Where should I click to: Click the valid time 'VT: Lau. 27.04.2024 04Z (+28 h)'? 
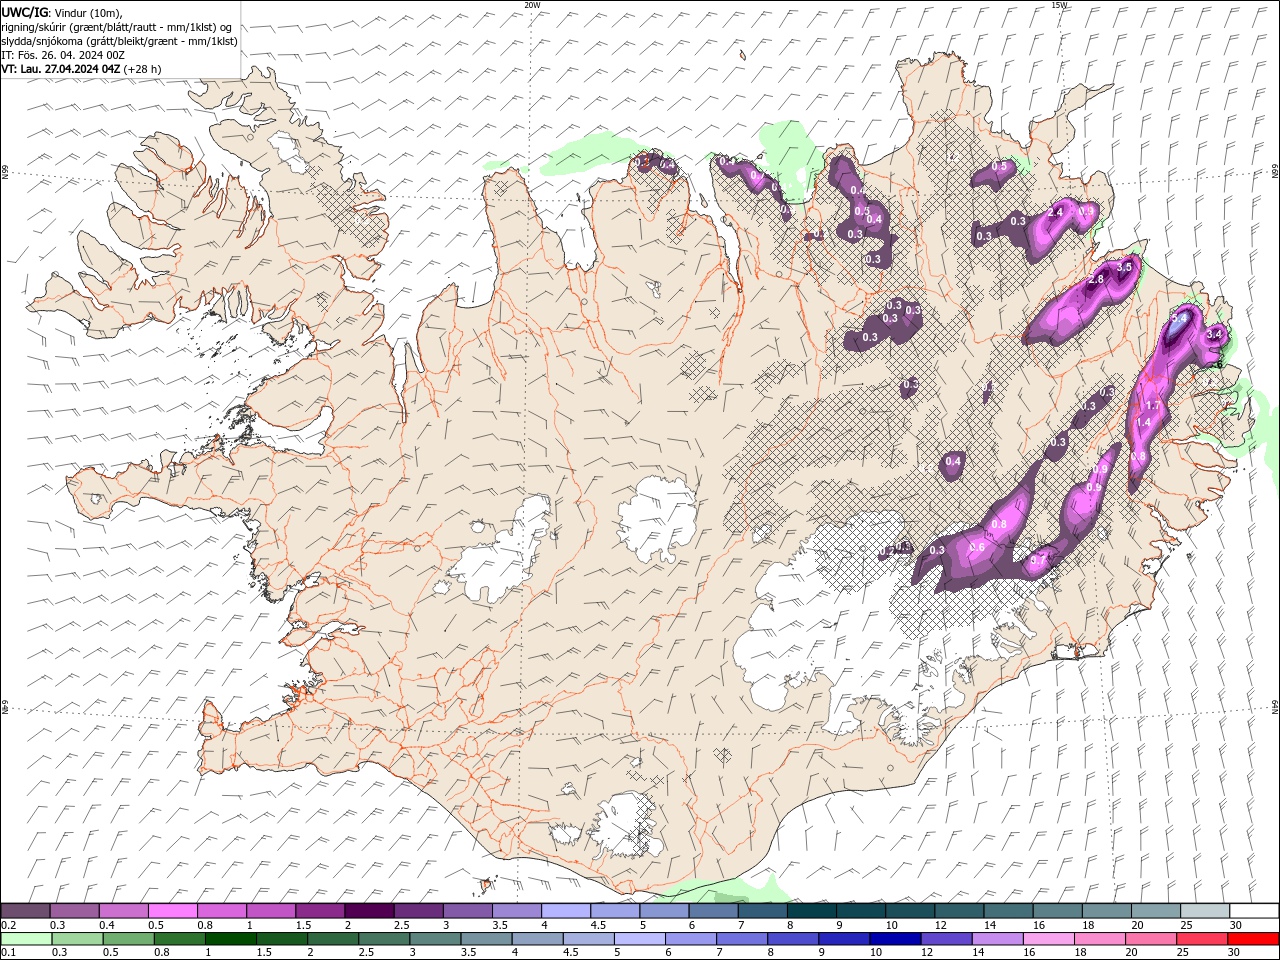tap(81, 69)
